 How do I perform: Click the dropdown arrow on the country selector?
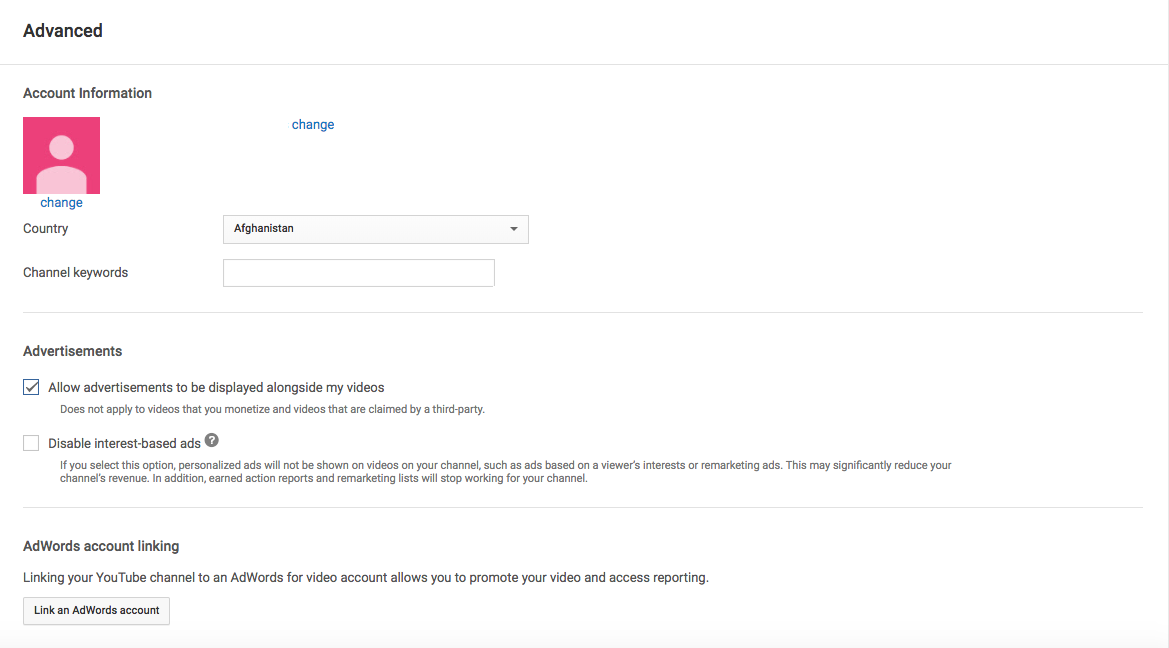(x=513, y=229)
